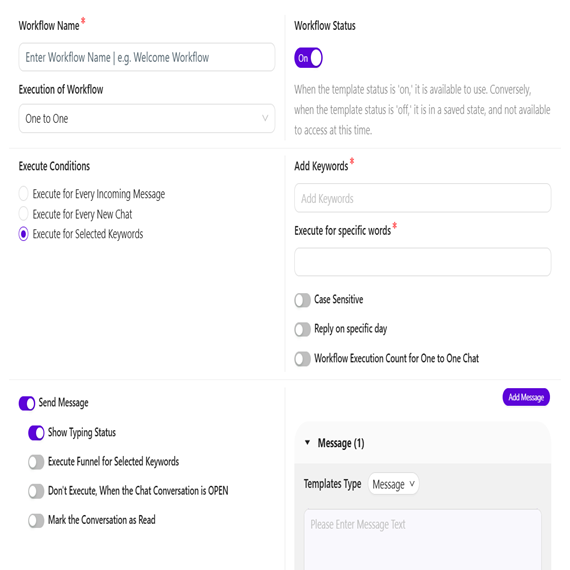Disable the Send Message toggle
The image size is (570, 570).
point(27,403)
